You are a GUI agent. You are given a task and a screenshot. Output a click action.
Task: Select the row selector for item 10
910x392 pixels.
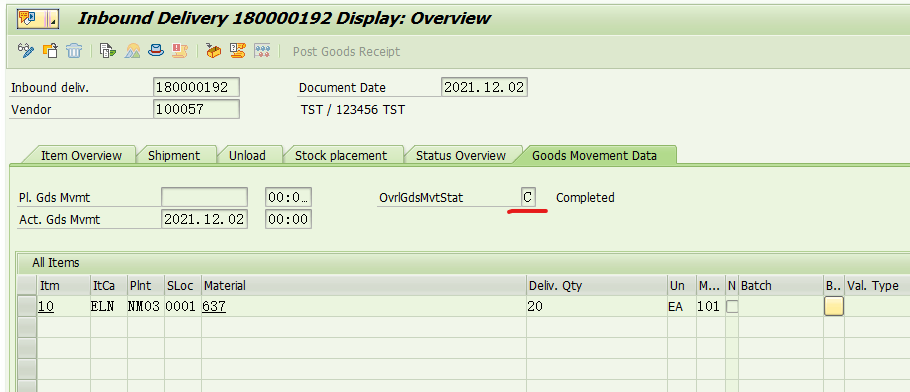[x=27, y=306]
